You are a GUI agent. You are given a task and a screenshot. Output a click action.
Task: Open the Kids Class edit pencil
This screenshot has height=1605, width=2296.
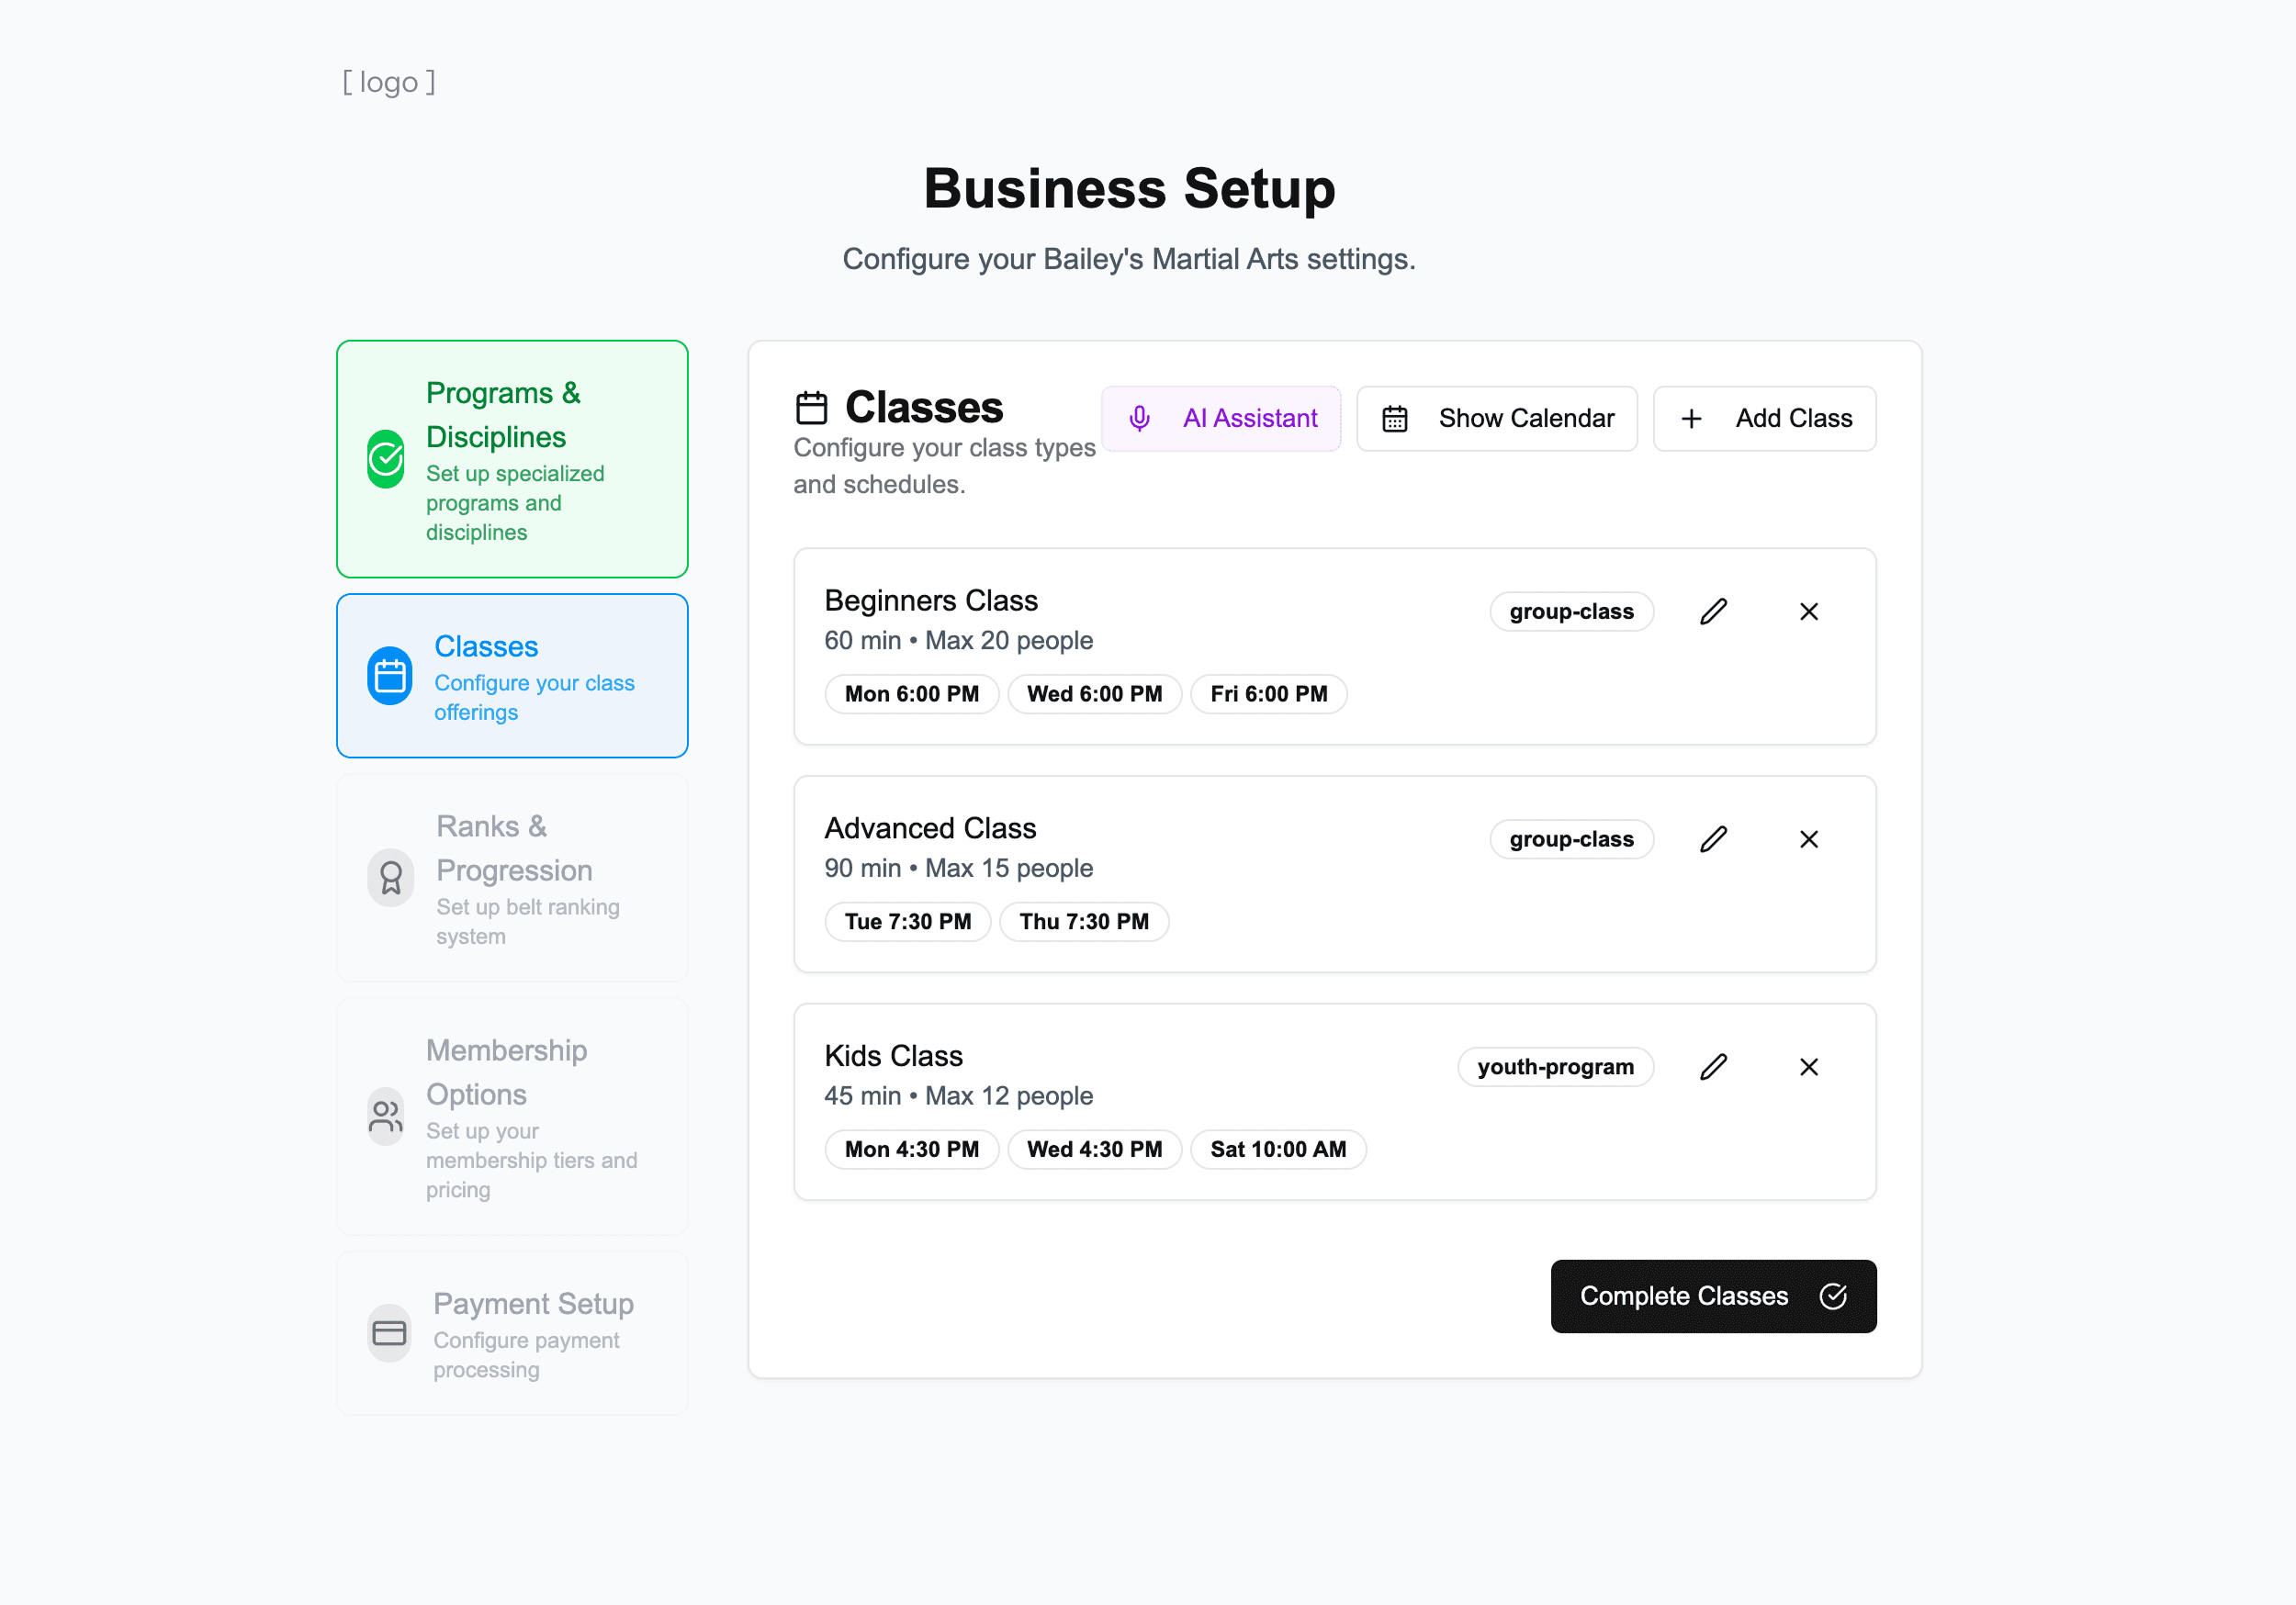tap(1713, 1067)
